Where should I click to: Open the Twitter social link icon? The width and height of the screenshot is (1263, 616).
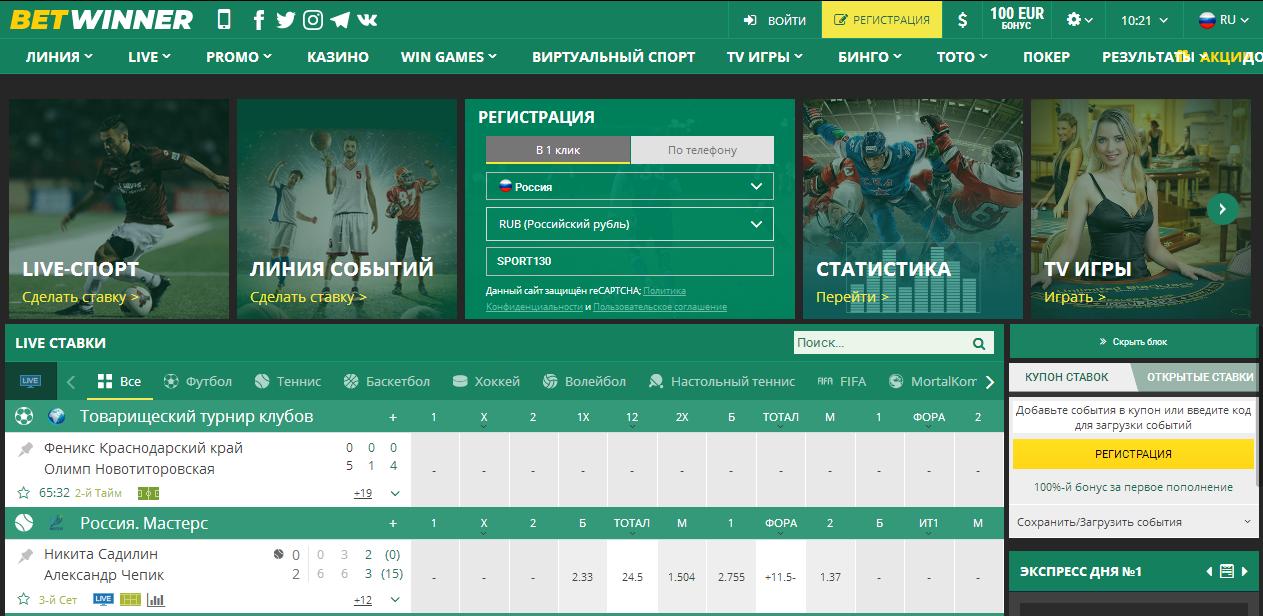point(286,20)
